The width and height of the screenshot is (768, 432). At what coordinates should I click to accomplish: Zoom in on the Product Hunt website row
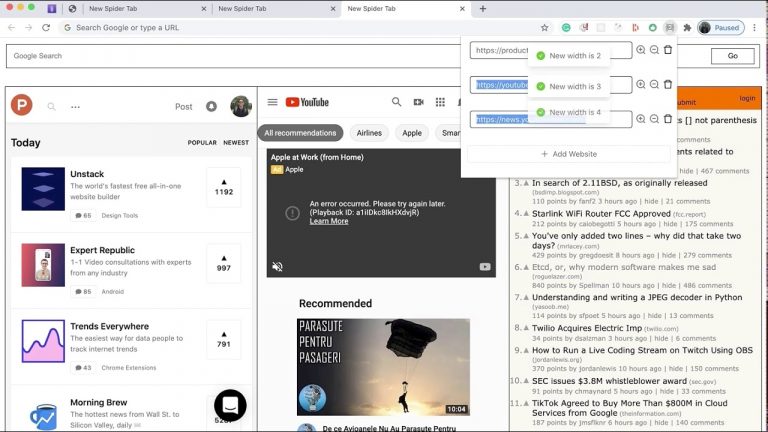point(641,50)
